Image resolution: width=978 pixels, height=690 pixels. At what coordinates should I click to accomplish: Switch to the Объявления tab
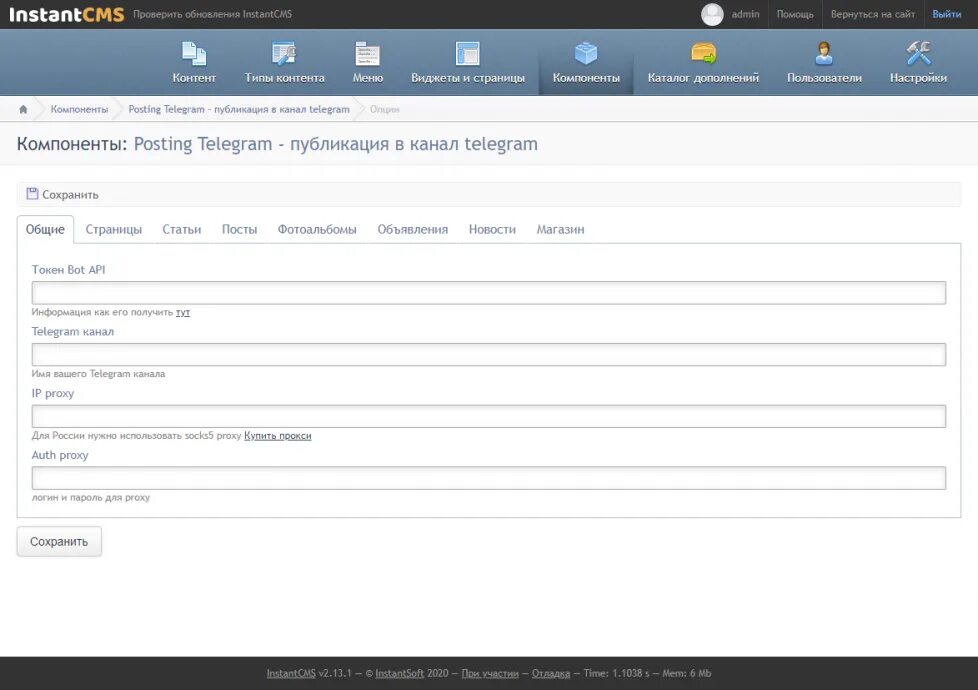point(412,230)
